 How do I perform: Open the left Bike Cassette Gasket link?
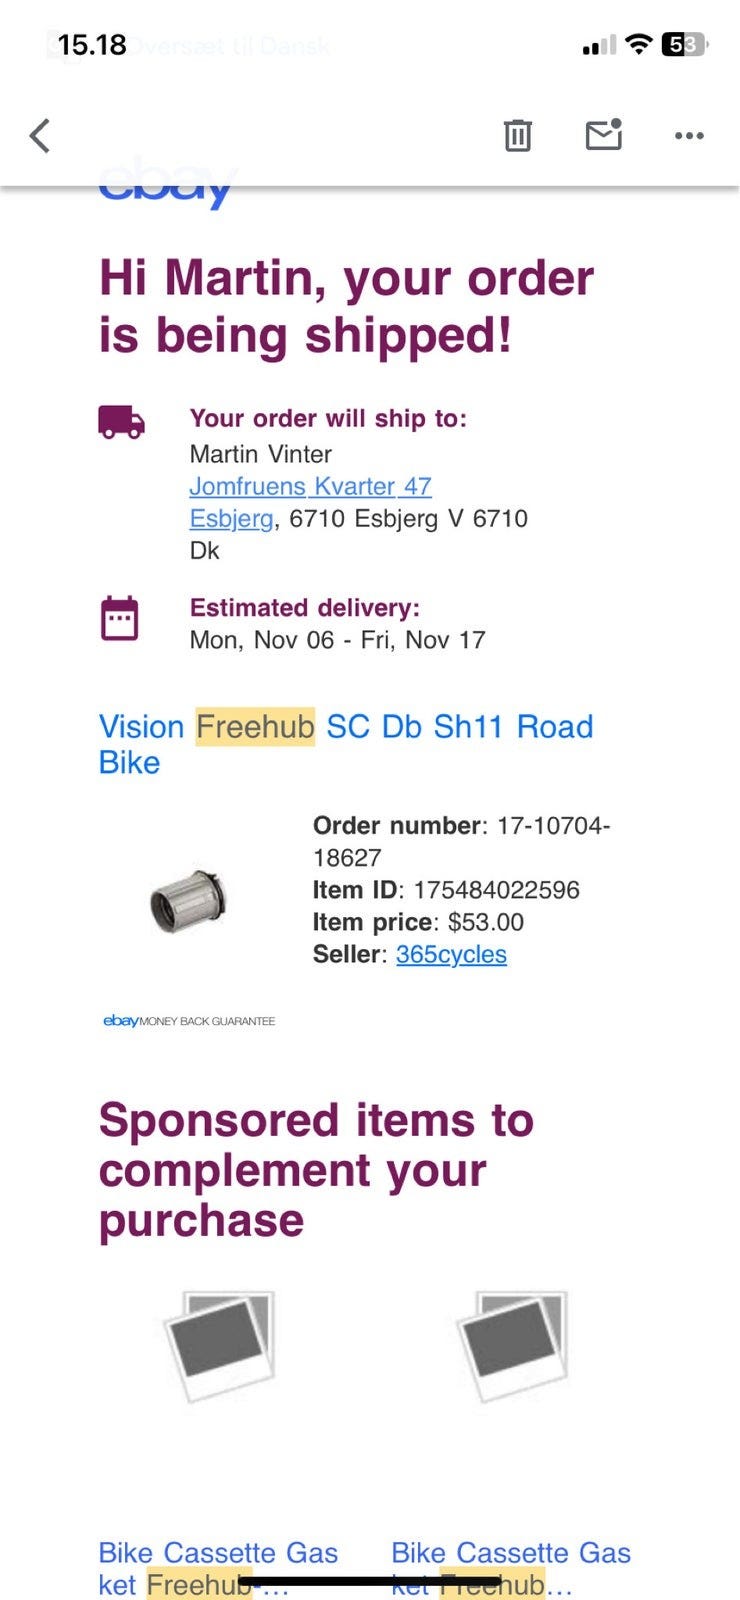click(218, 1567)
